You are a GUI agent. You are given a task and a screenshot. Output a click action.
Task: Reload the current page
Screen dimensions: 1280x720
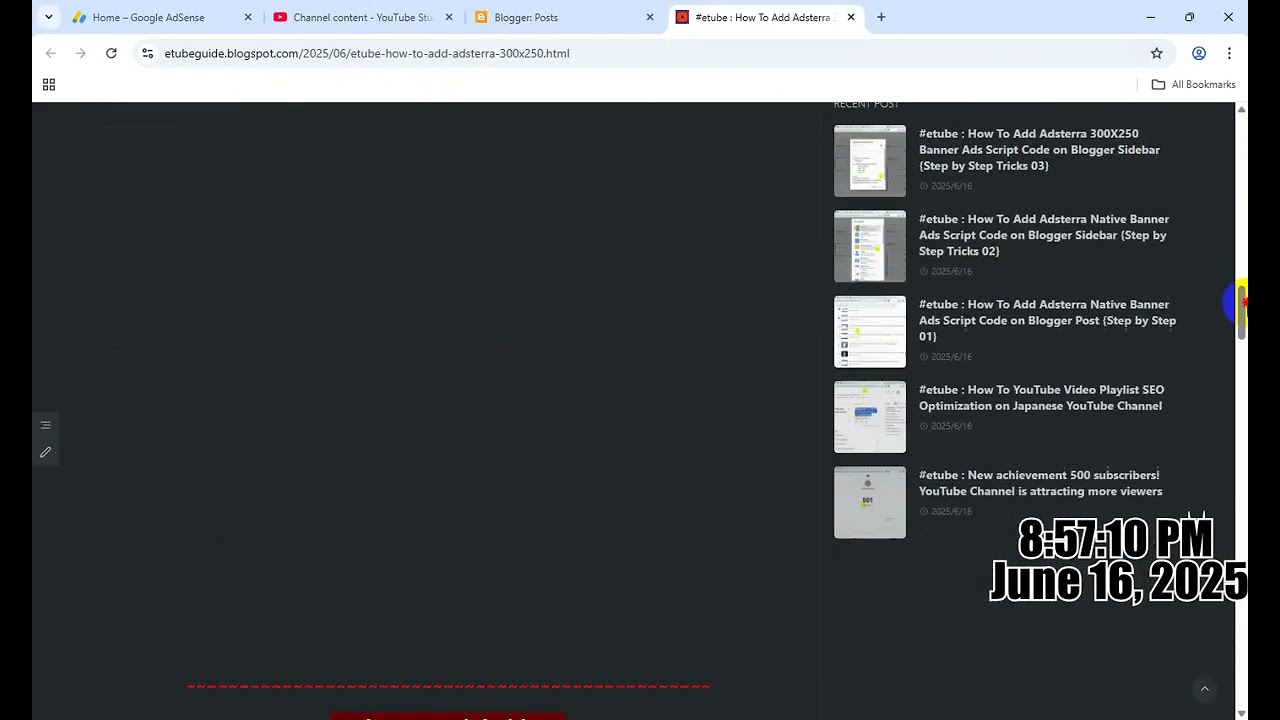[x=111, y=53]
